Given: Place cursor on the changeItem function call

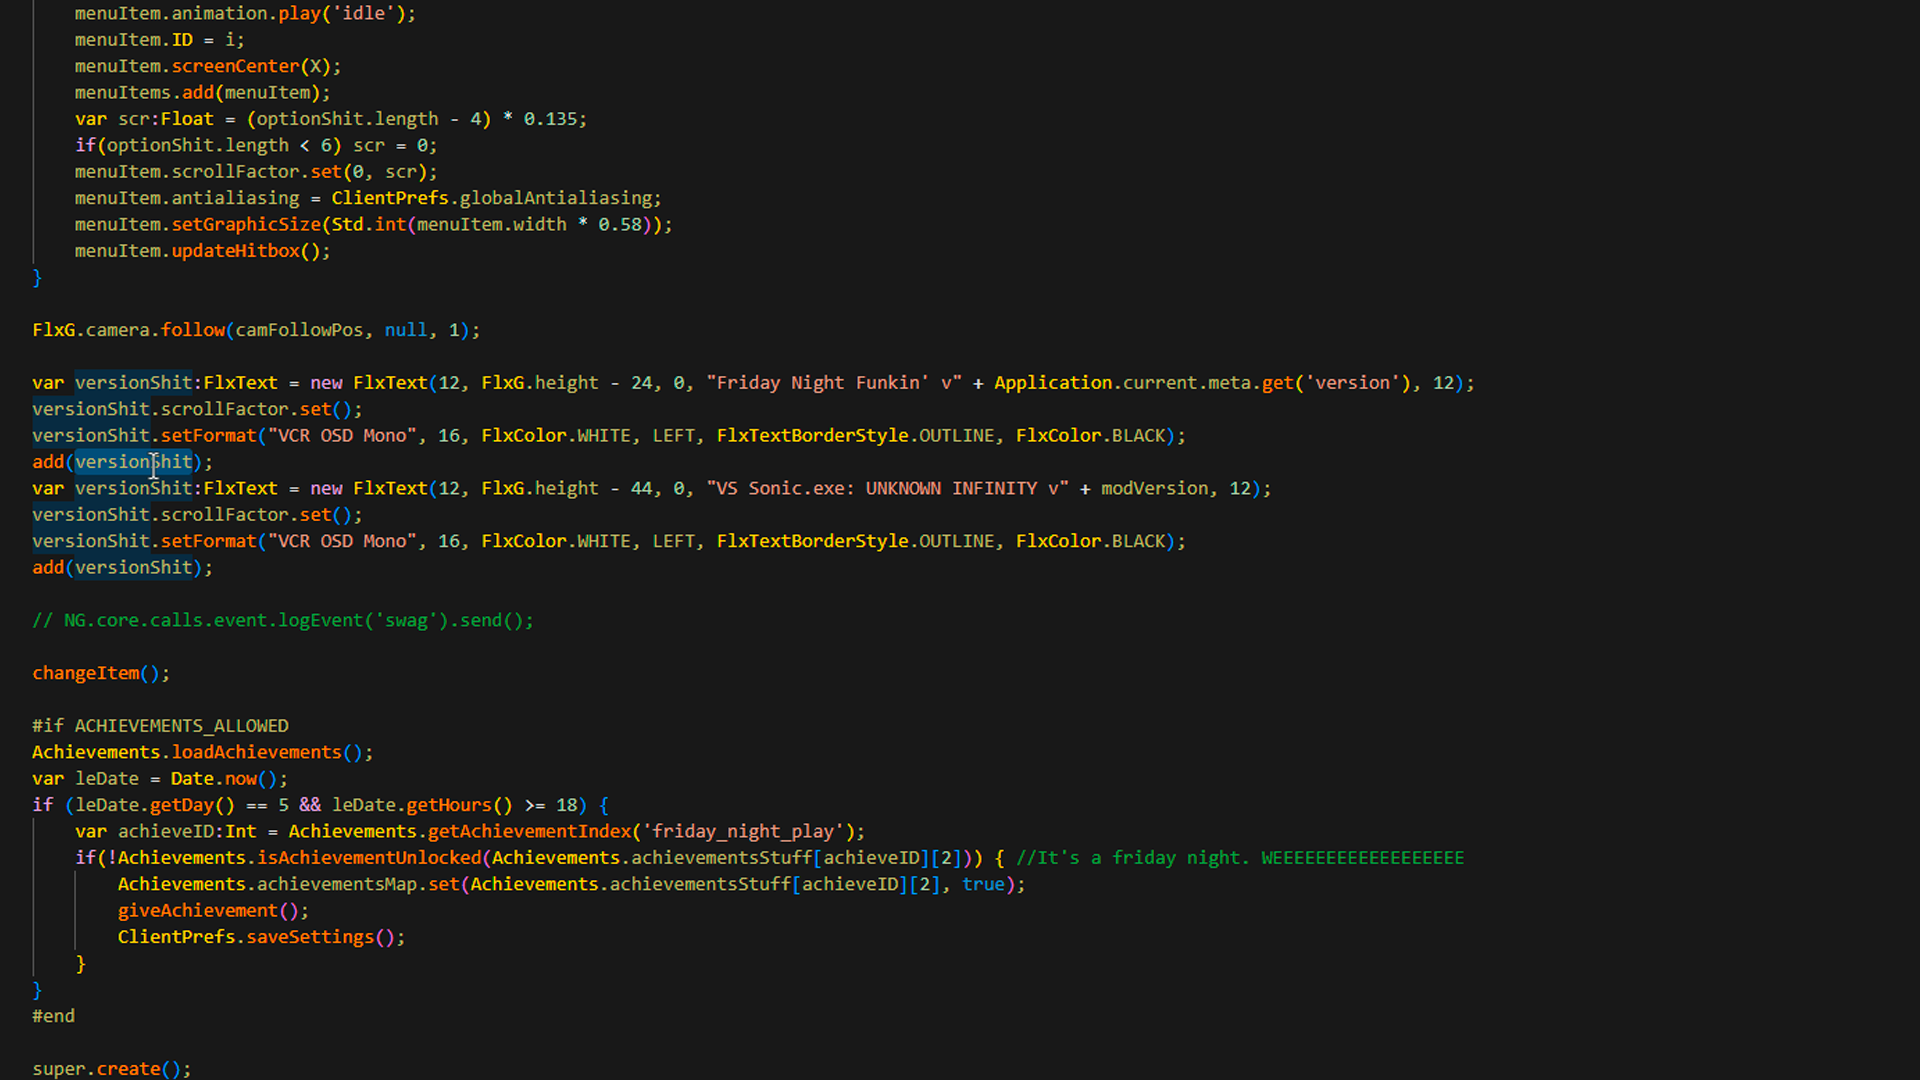Looking at the screenshot, I should coord(87,673).
